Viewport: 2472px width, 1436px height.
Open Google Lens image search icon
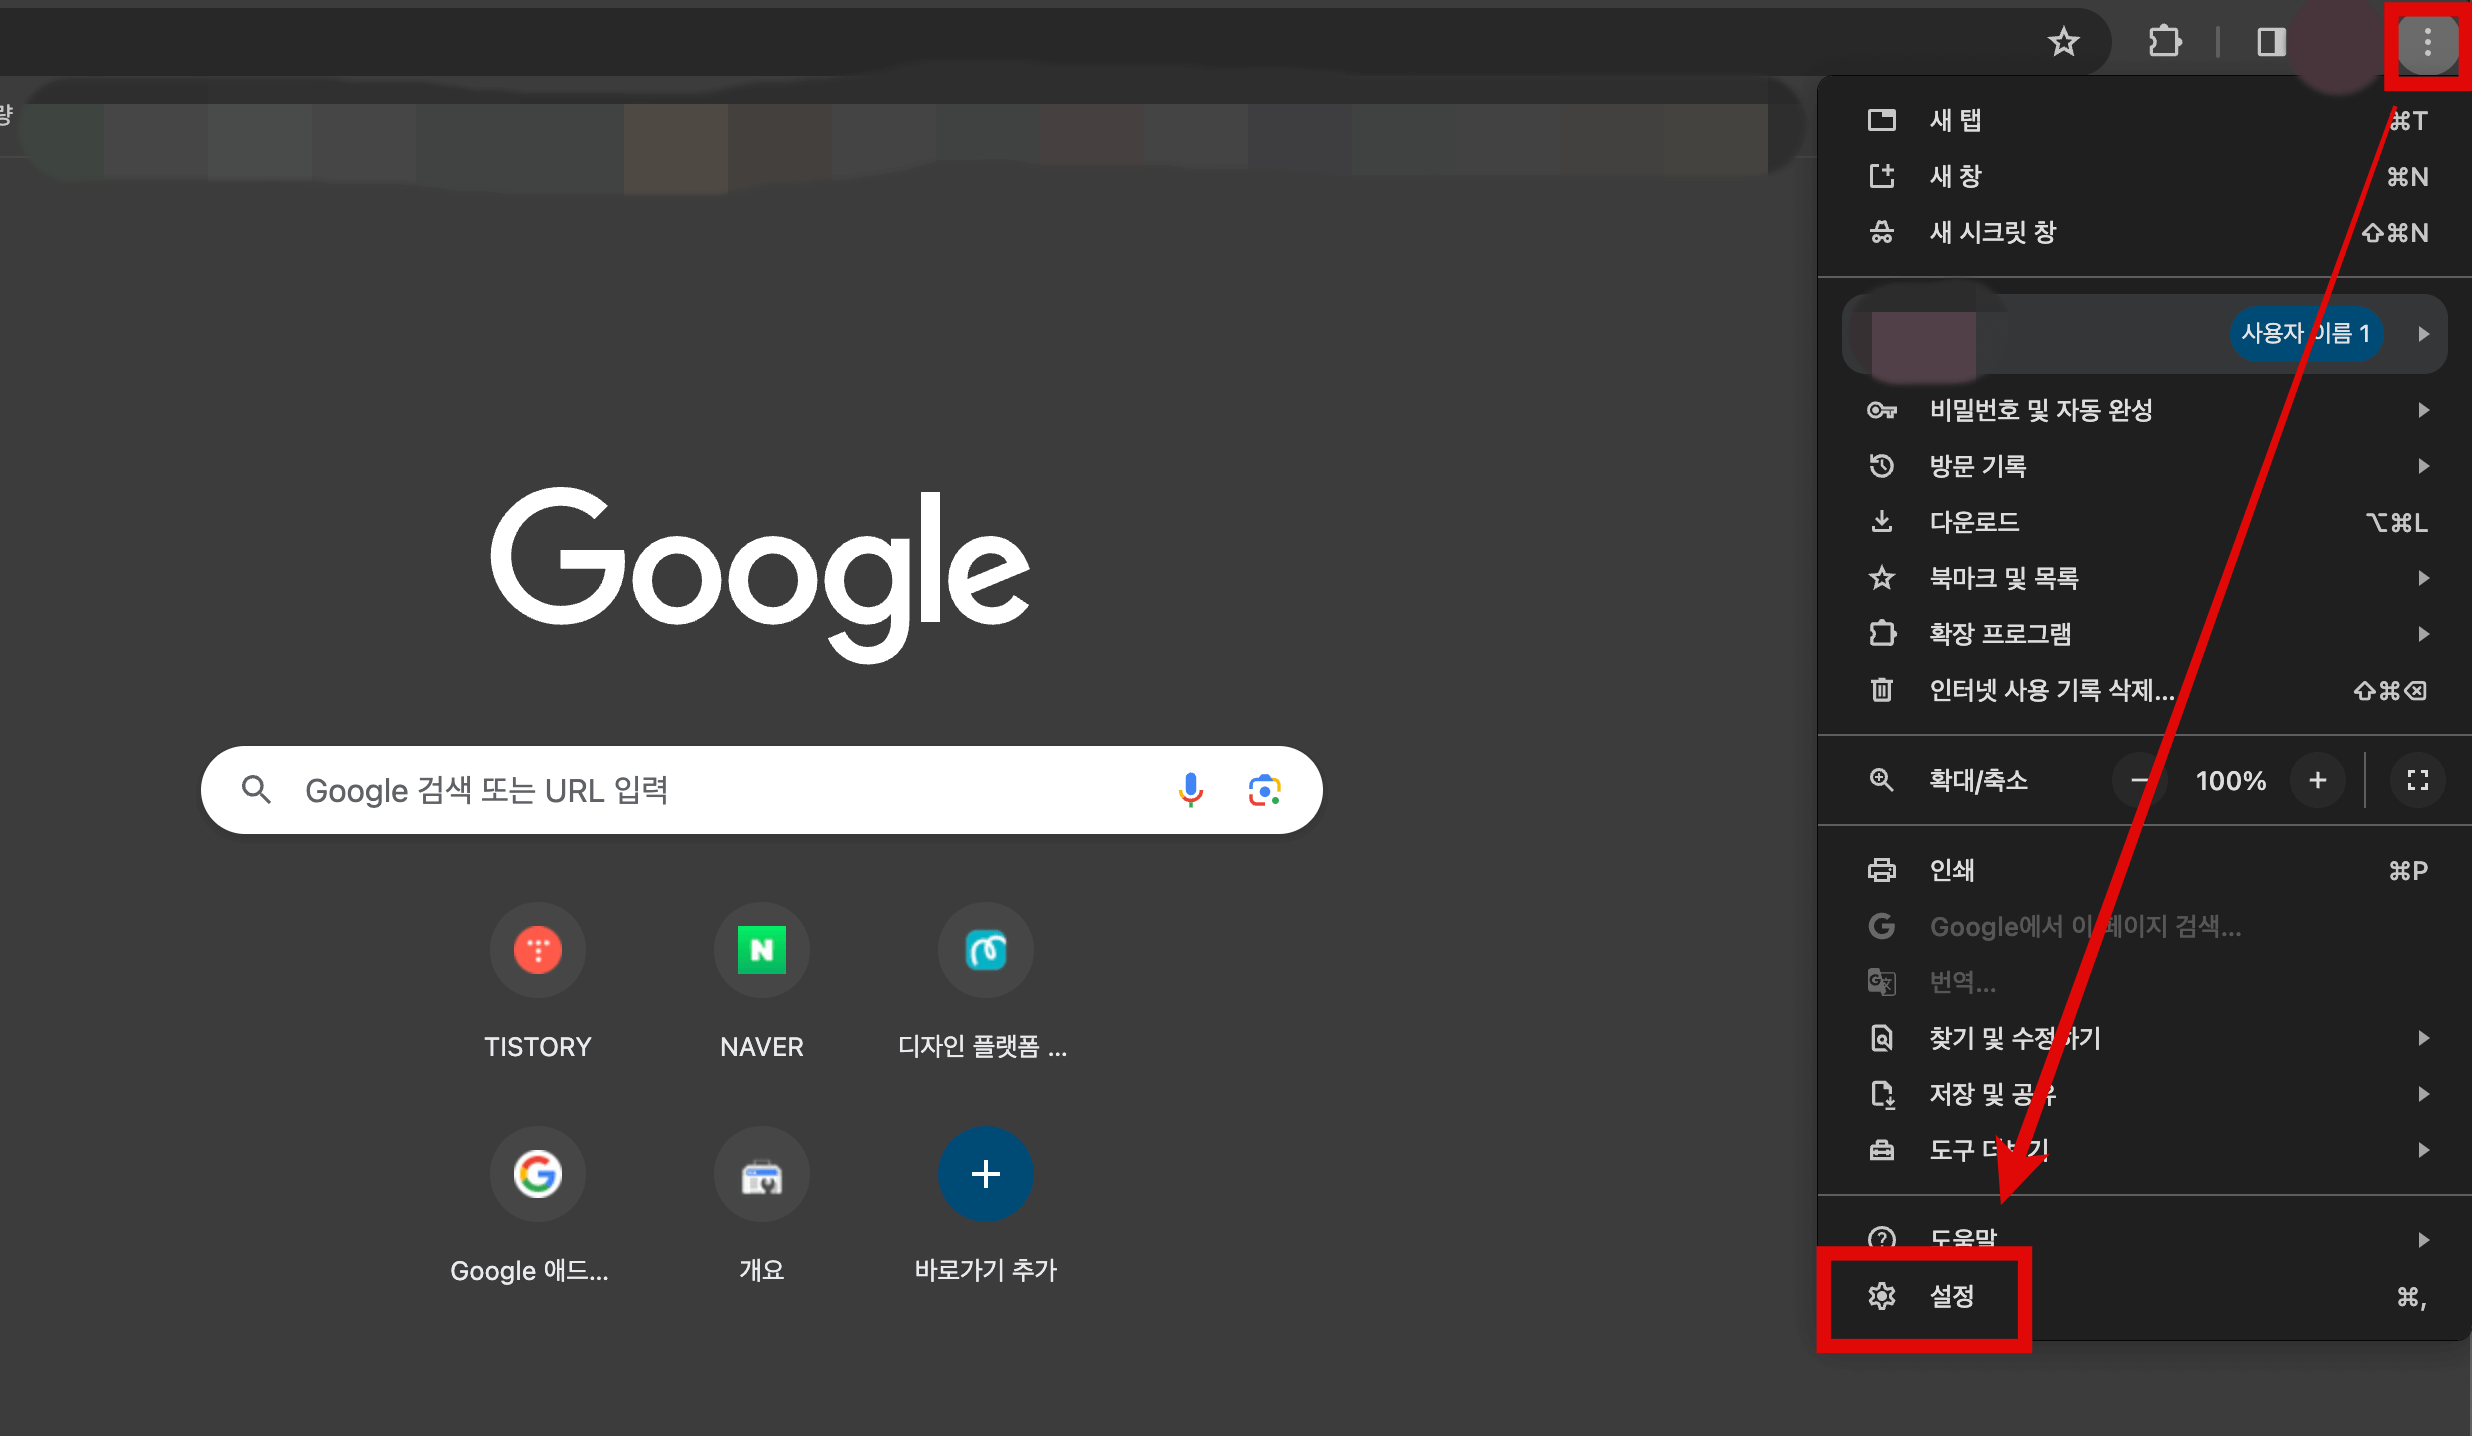(1264, 790)
